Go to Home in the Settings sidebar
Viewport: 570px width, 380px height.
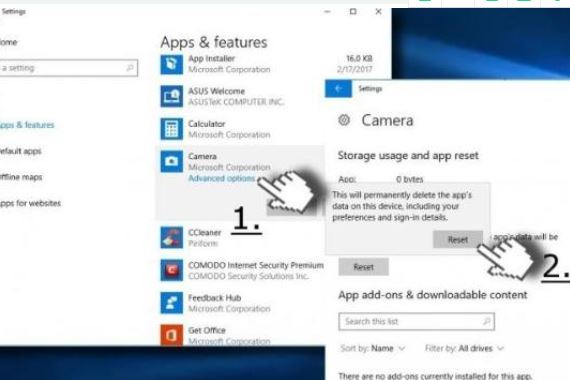point(9,42)
